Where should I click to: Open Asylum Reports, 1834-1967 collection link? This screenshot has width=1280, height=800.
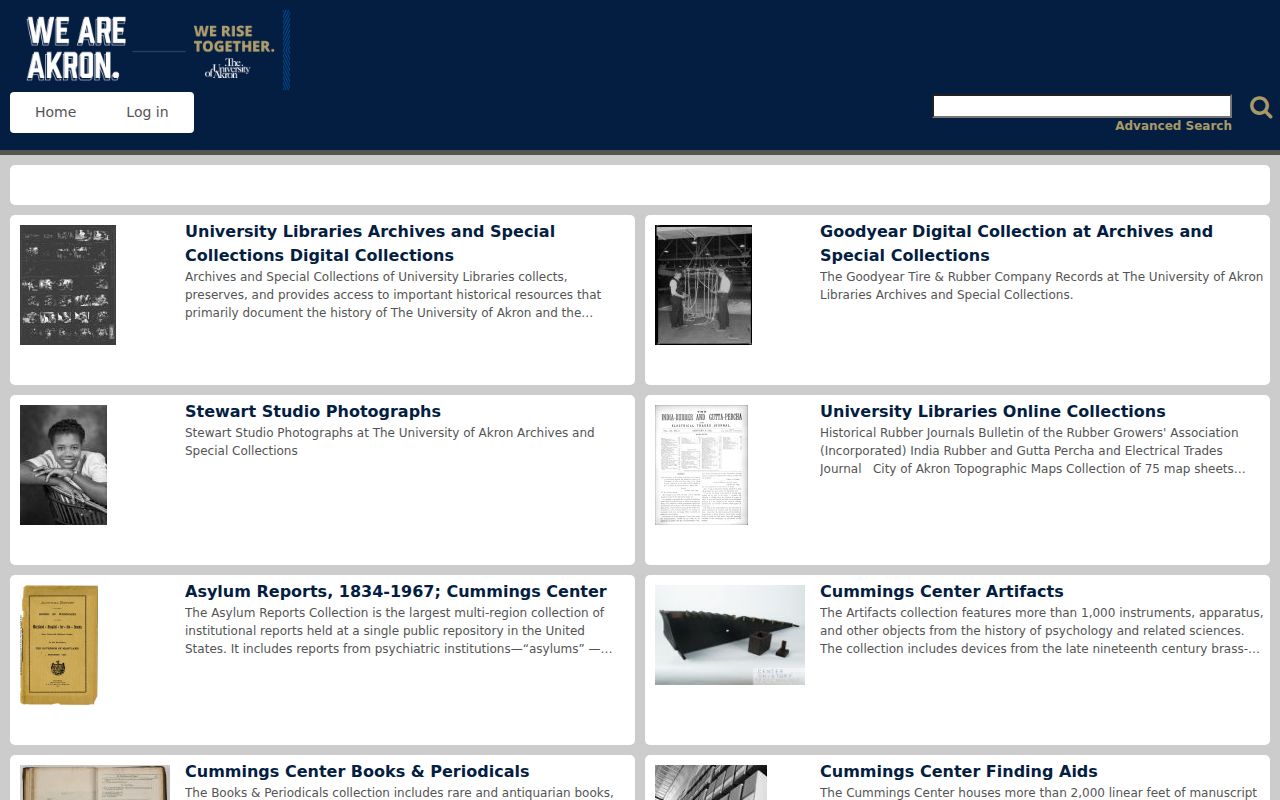[x=396, y=591]
